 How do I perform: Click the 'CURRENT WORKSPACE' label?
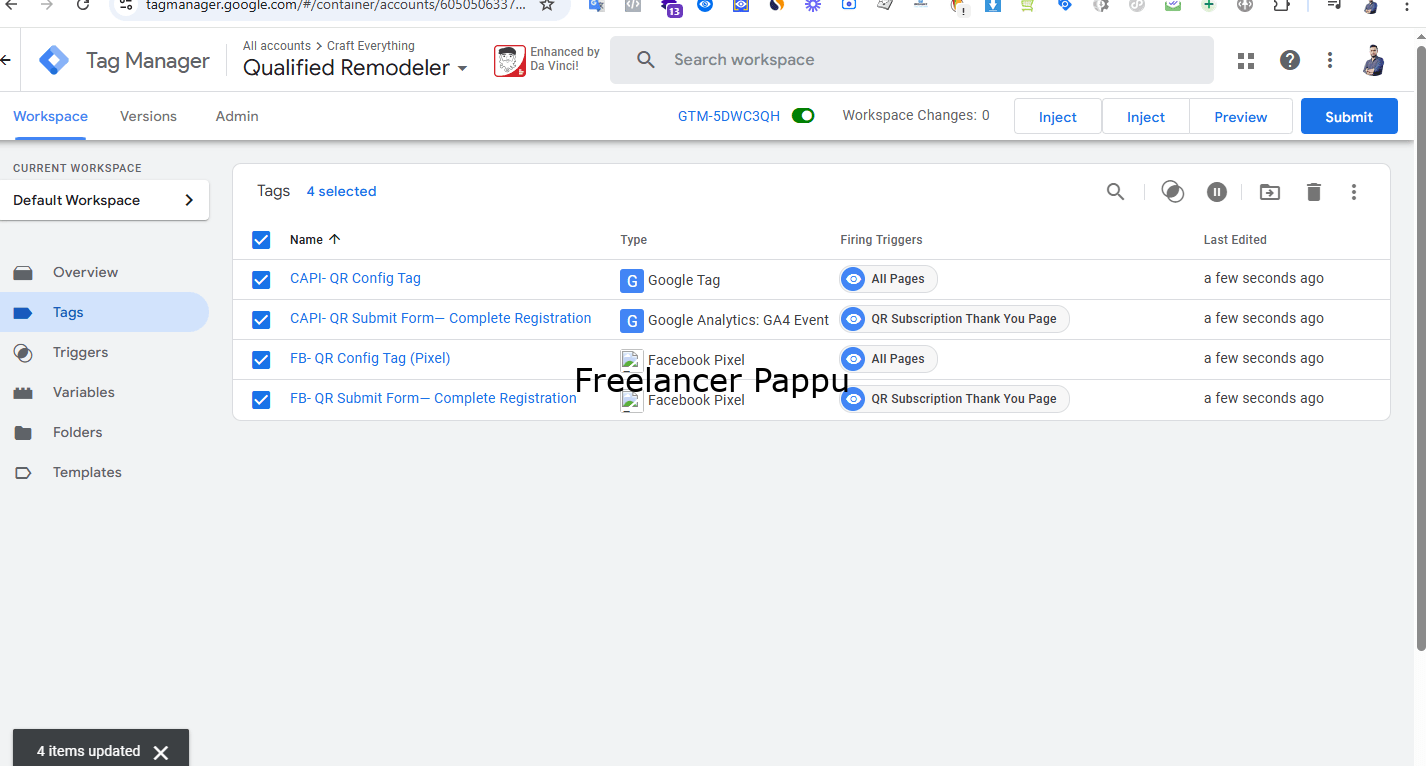pyautogui.click(x=77, y=168)
